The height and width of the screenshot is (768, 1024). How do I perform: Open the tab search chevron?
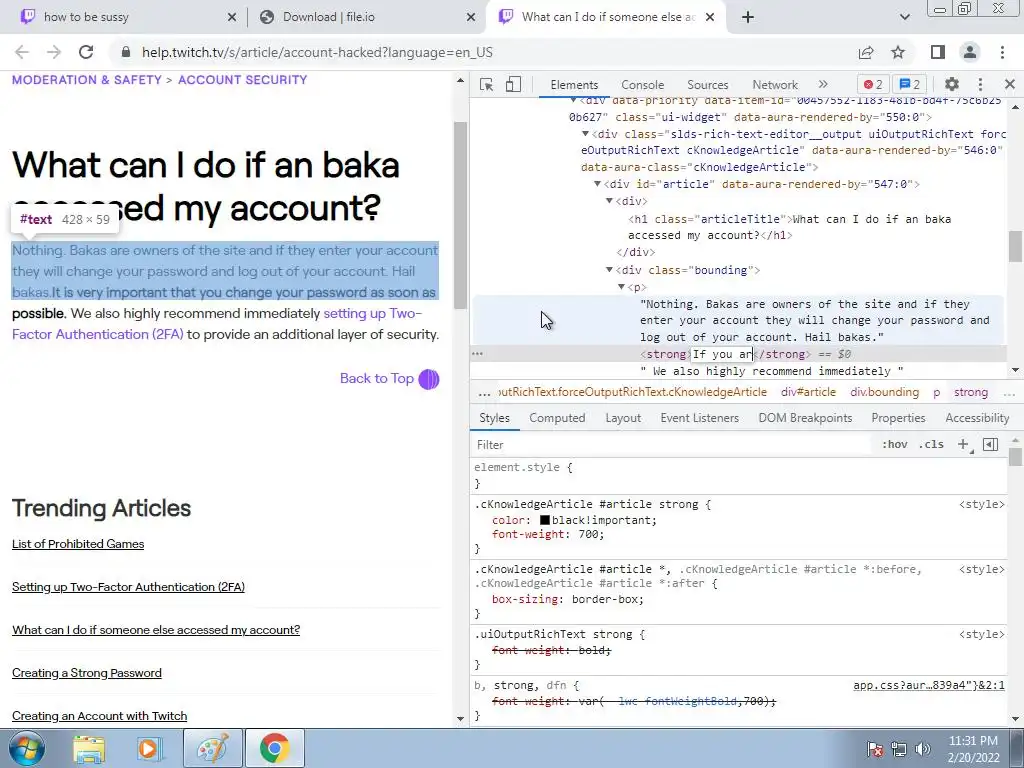(x=904, y=17)
